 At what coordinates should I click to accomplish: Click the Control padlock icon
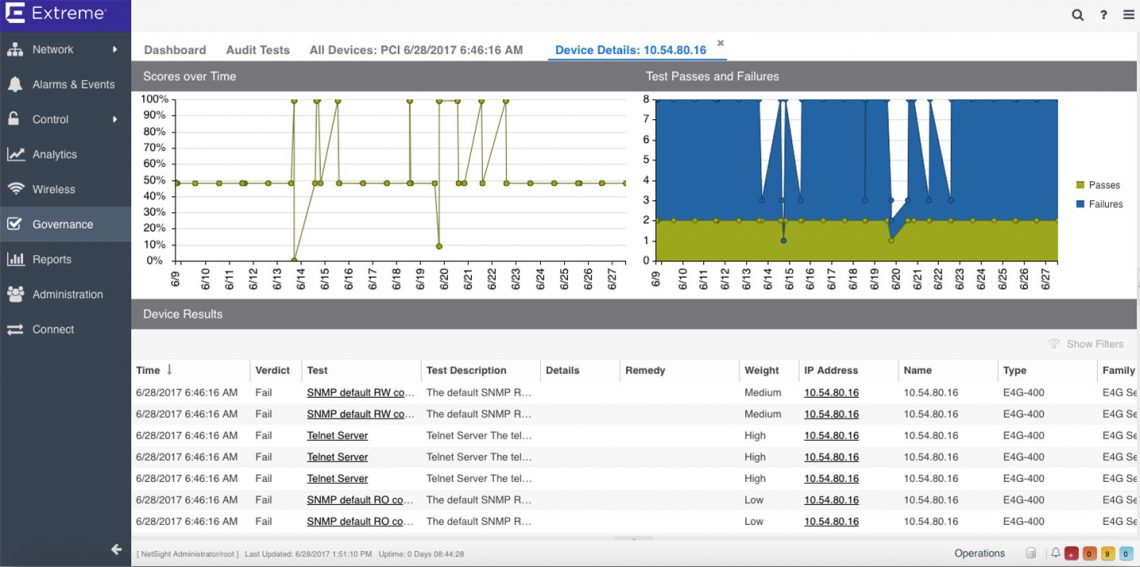14,118
